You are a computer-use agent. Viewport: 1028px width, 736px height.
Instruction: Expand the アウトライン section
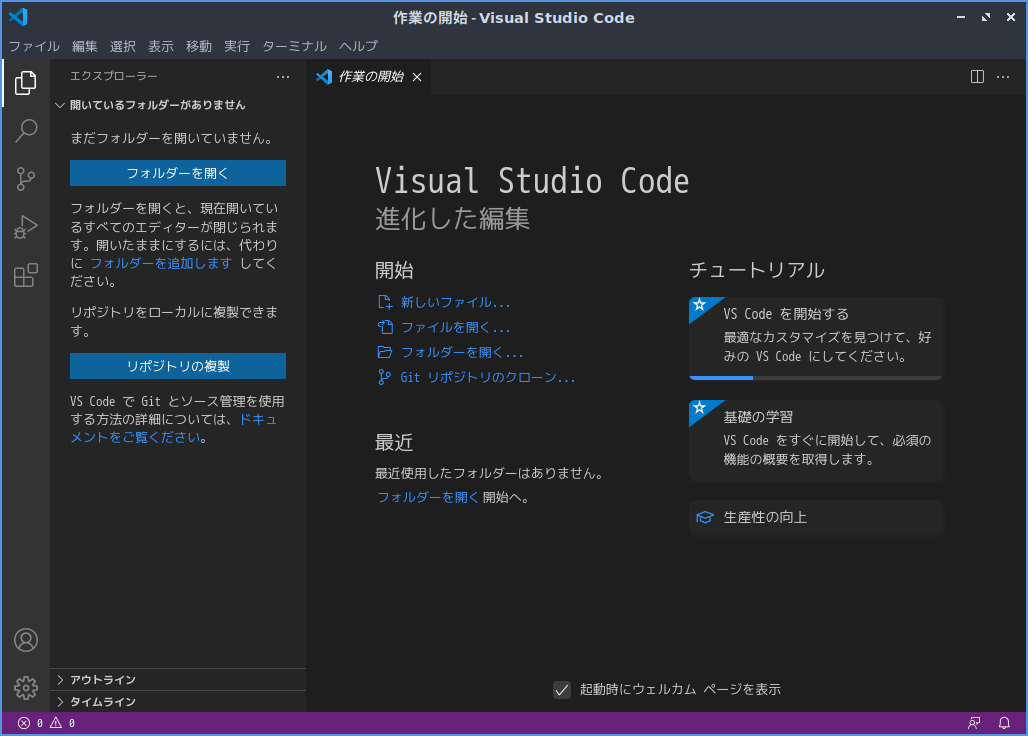(178, 680)
